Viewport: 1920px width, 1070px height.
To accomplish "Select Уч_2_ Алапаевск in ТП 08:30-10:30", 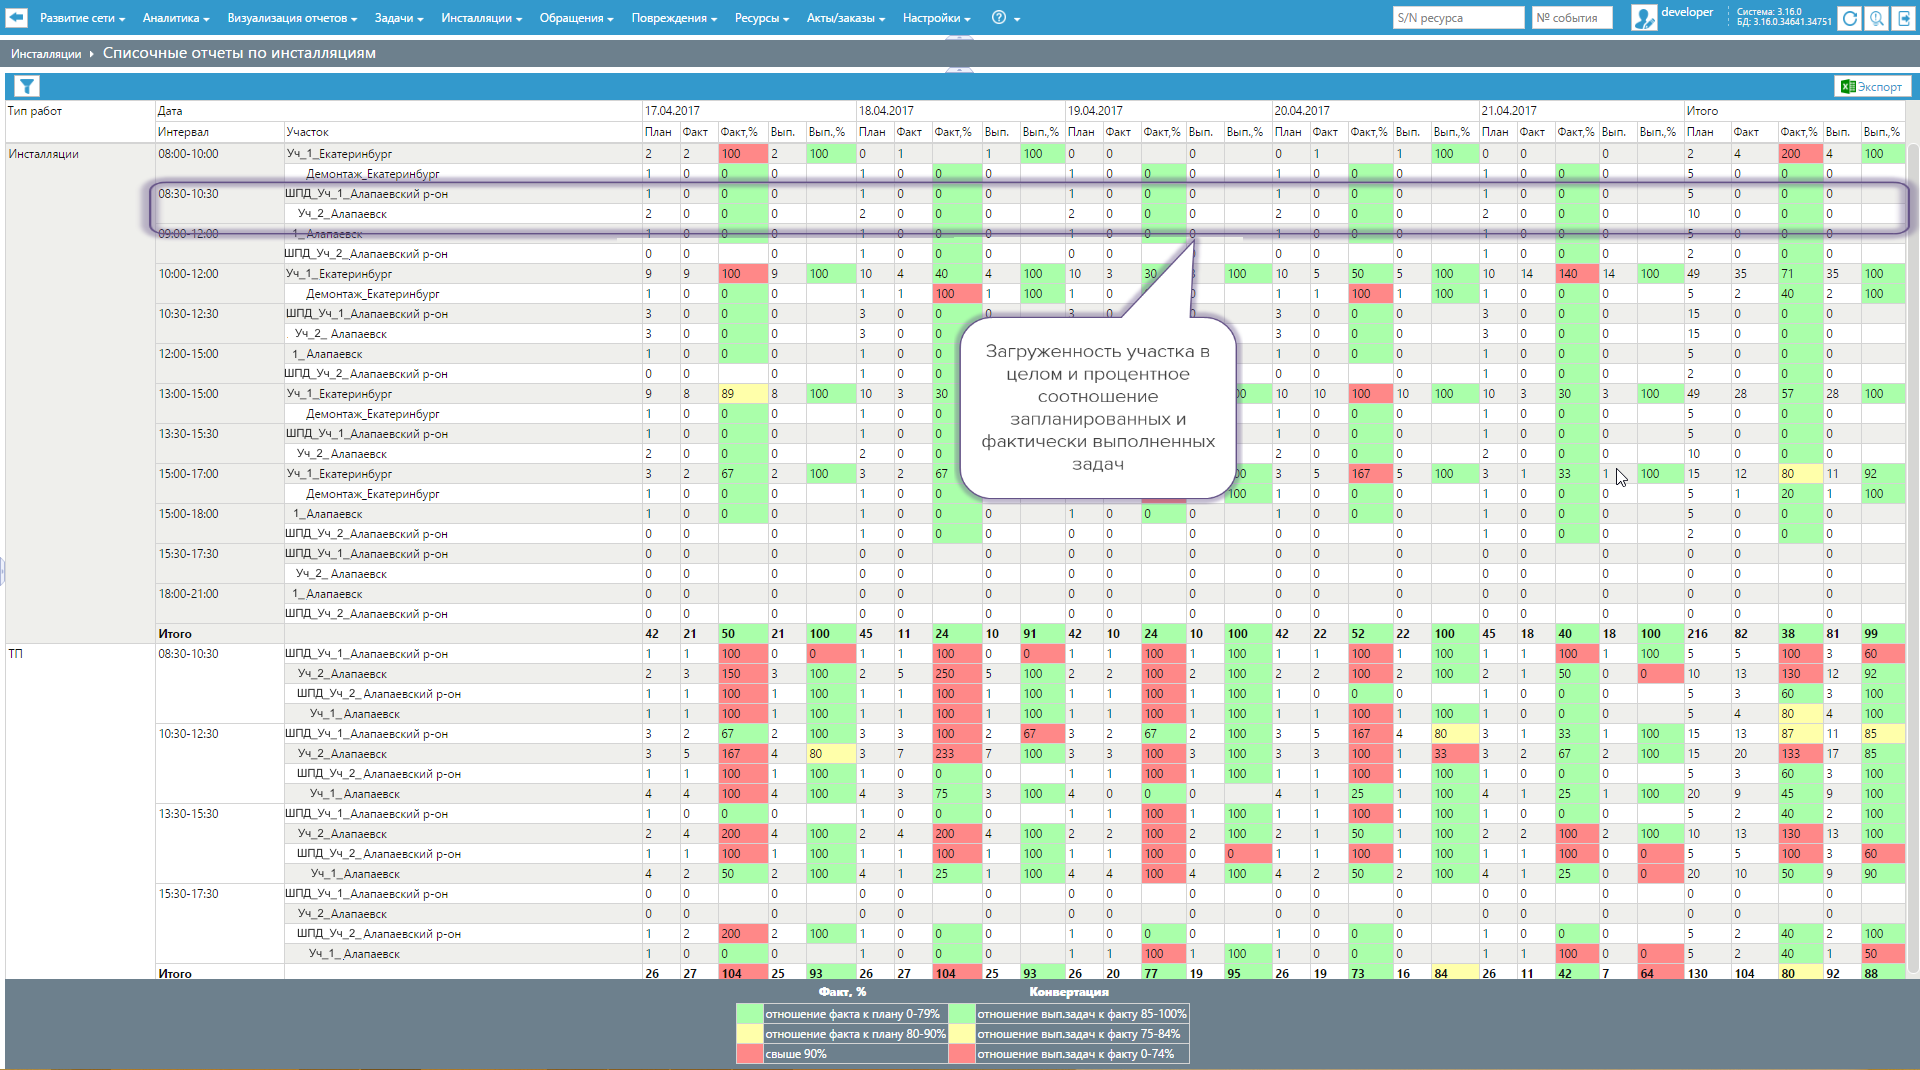I will (x=341, y=674).
